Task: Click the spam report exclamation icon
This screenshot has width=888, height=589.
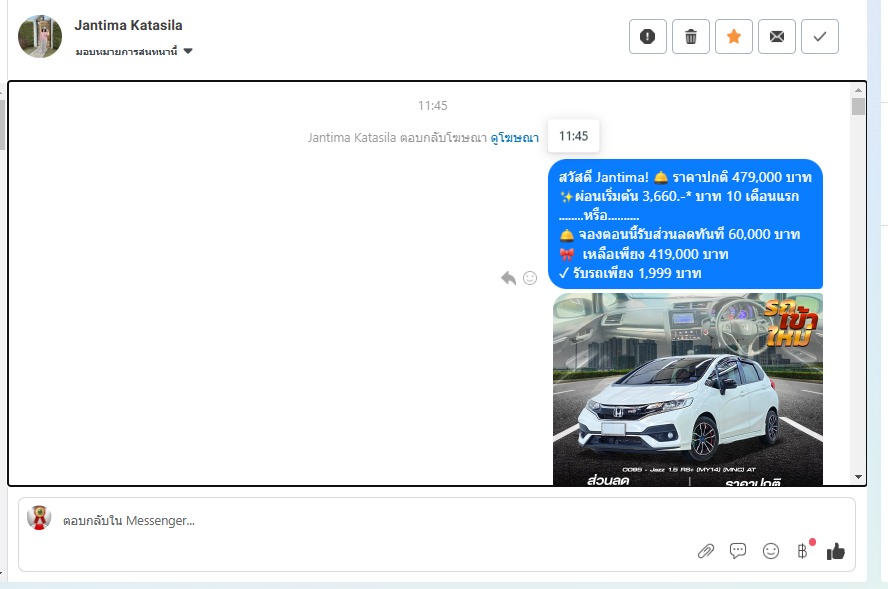Action: click(647, 37)
